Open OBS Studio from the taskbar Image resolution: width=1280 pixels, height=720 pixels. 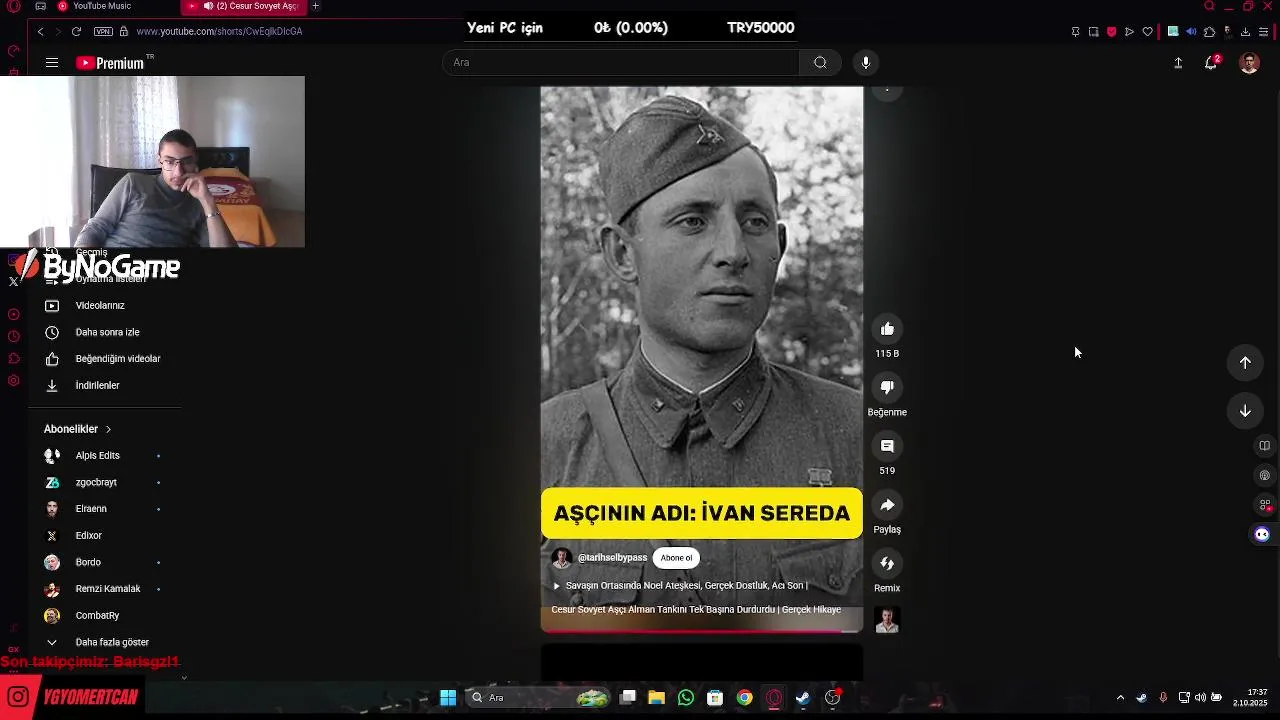(832, 698)
